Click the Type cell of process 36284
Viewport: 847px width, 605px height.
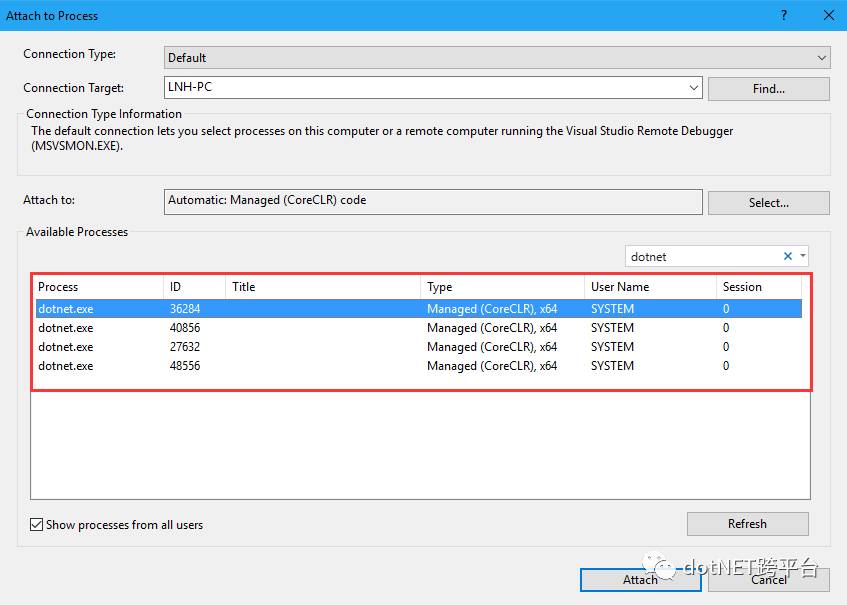click(492, 309)
